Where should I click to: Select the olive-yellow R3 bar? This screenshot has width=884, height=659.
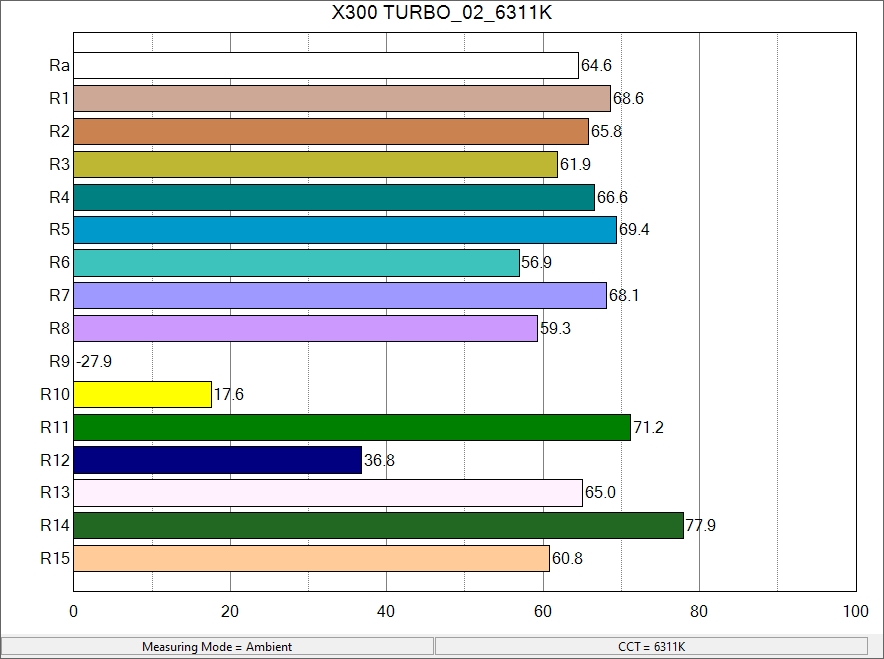coord(315,164)
